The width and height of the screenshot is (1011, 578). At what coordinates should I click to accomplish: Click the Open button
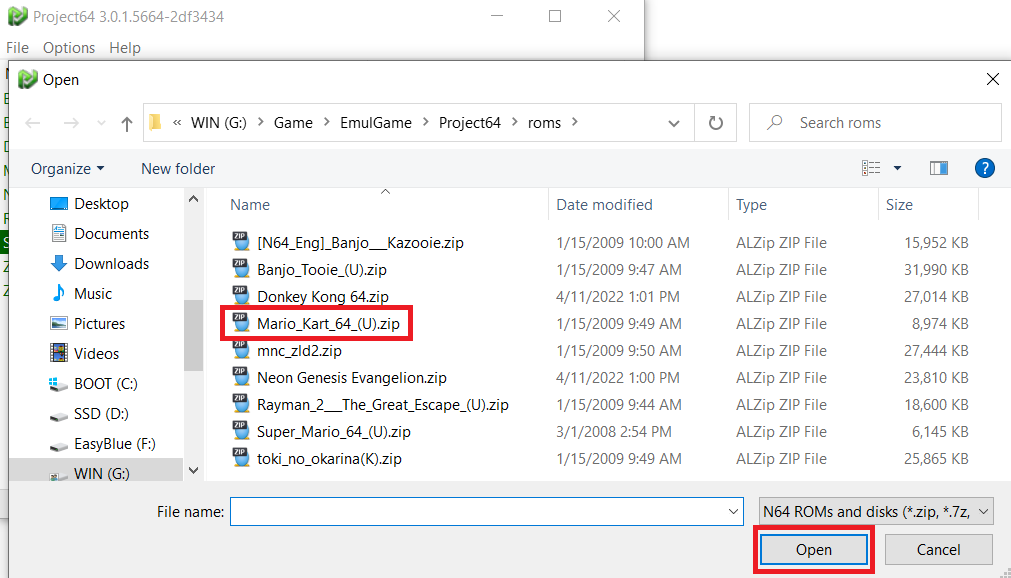(814, 550)
